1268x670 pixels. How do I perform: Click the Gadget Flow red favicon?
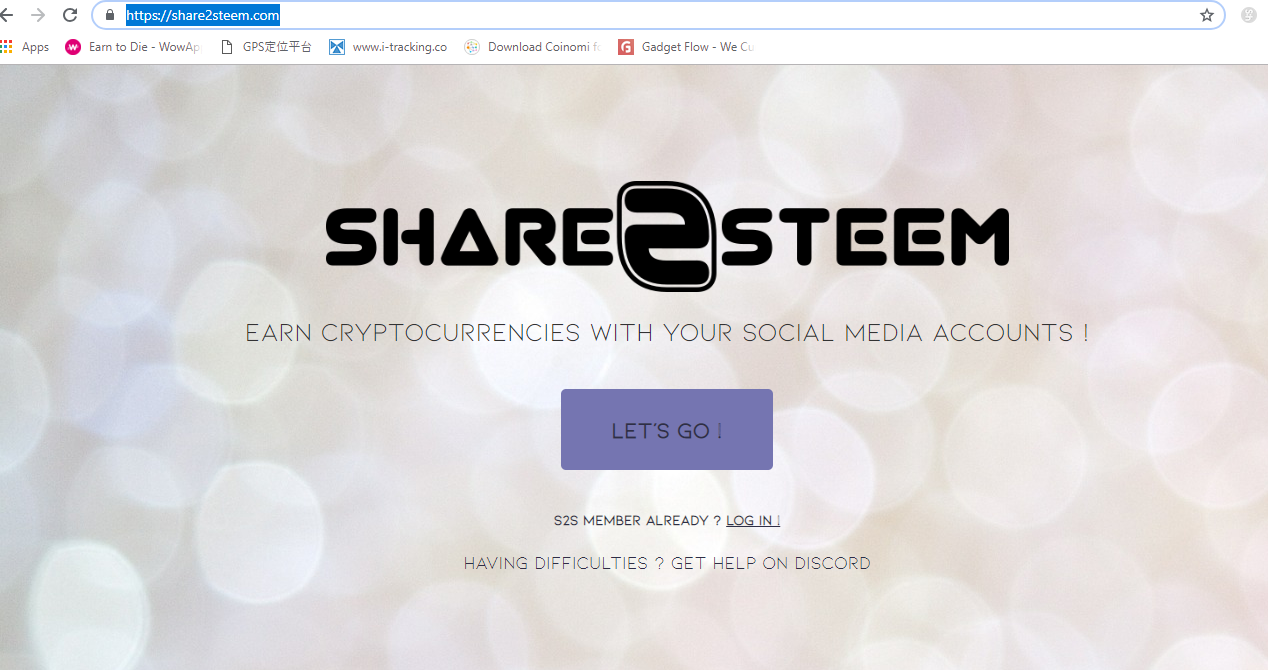tap(625, 47)
